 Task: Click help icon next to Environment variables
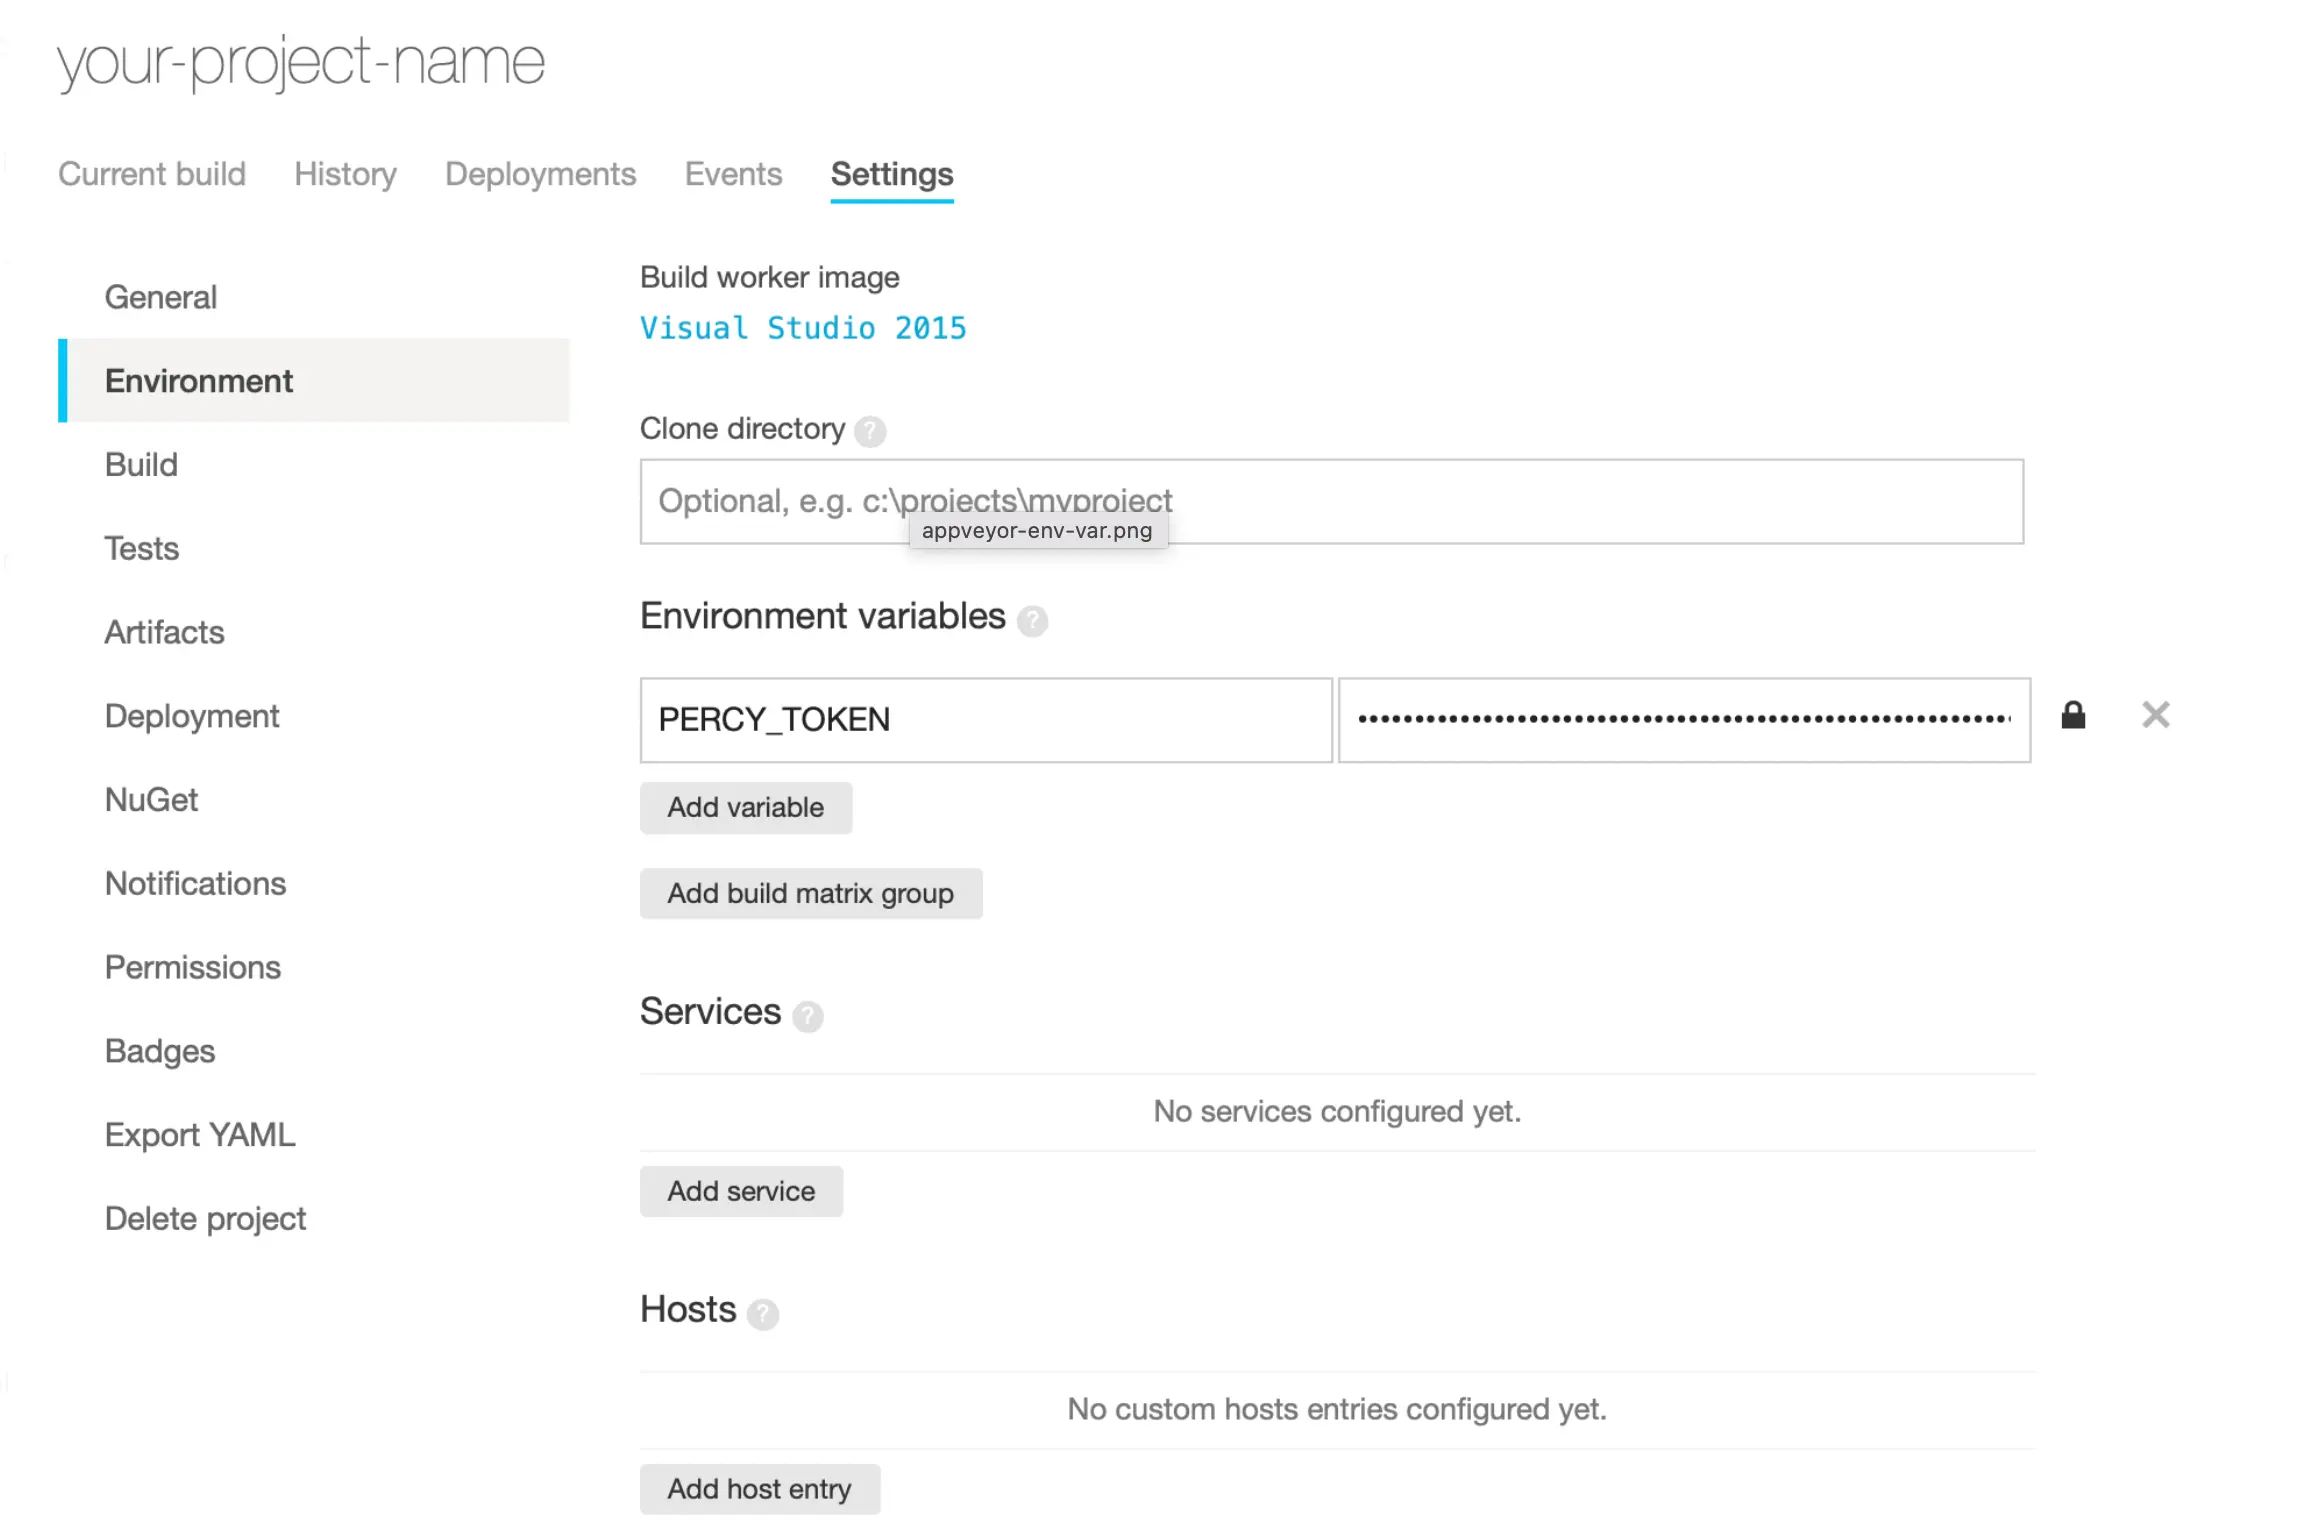pos(1031,621)
